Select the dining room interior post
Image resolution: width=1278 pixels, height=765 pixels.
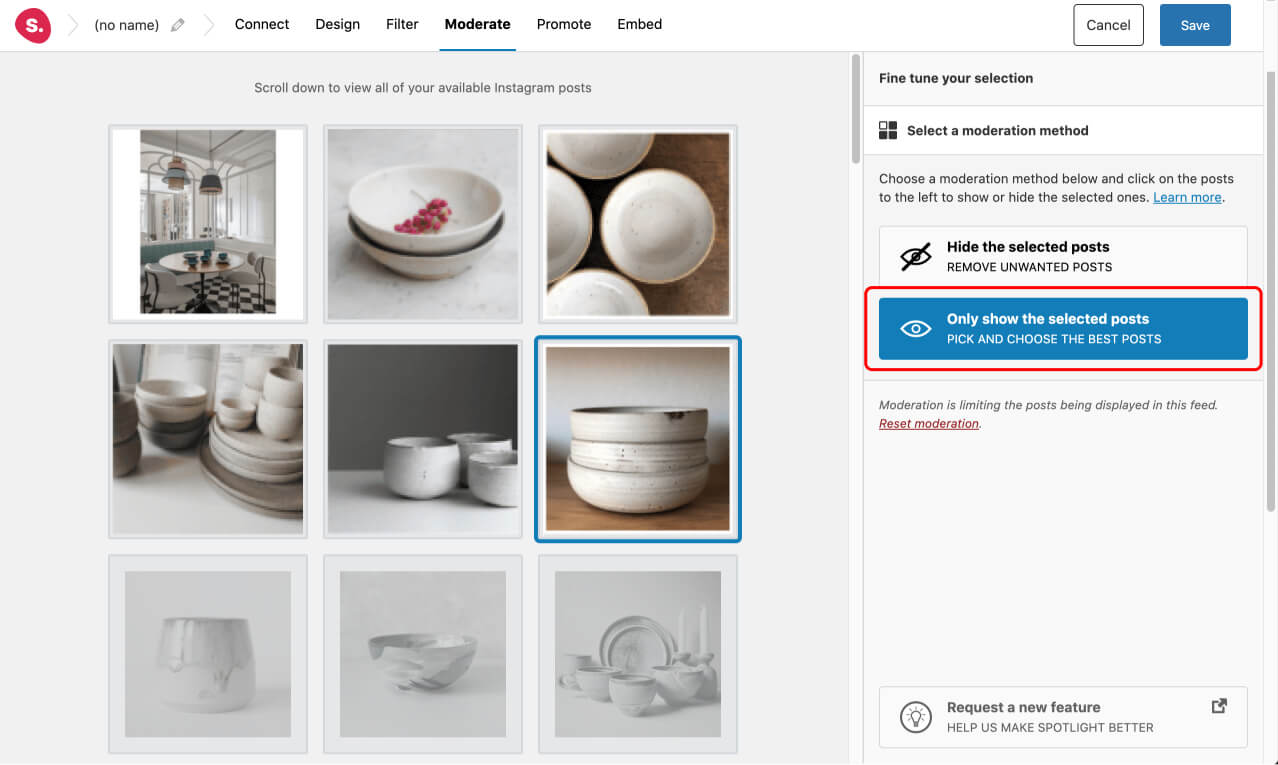208,224
